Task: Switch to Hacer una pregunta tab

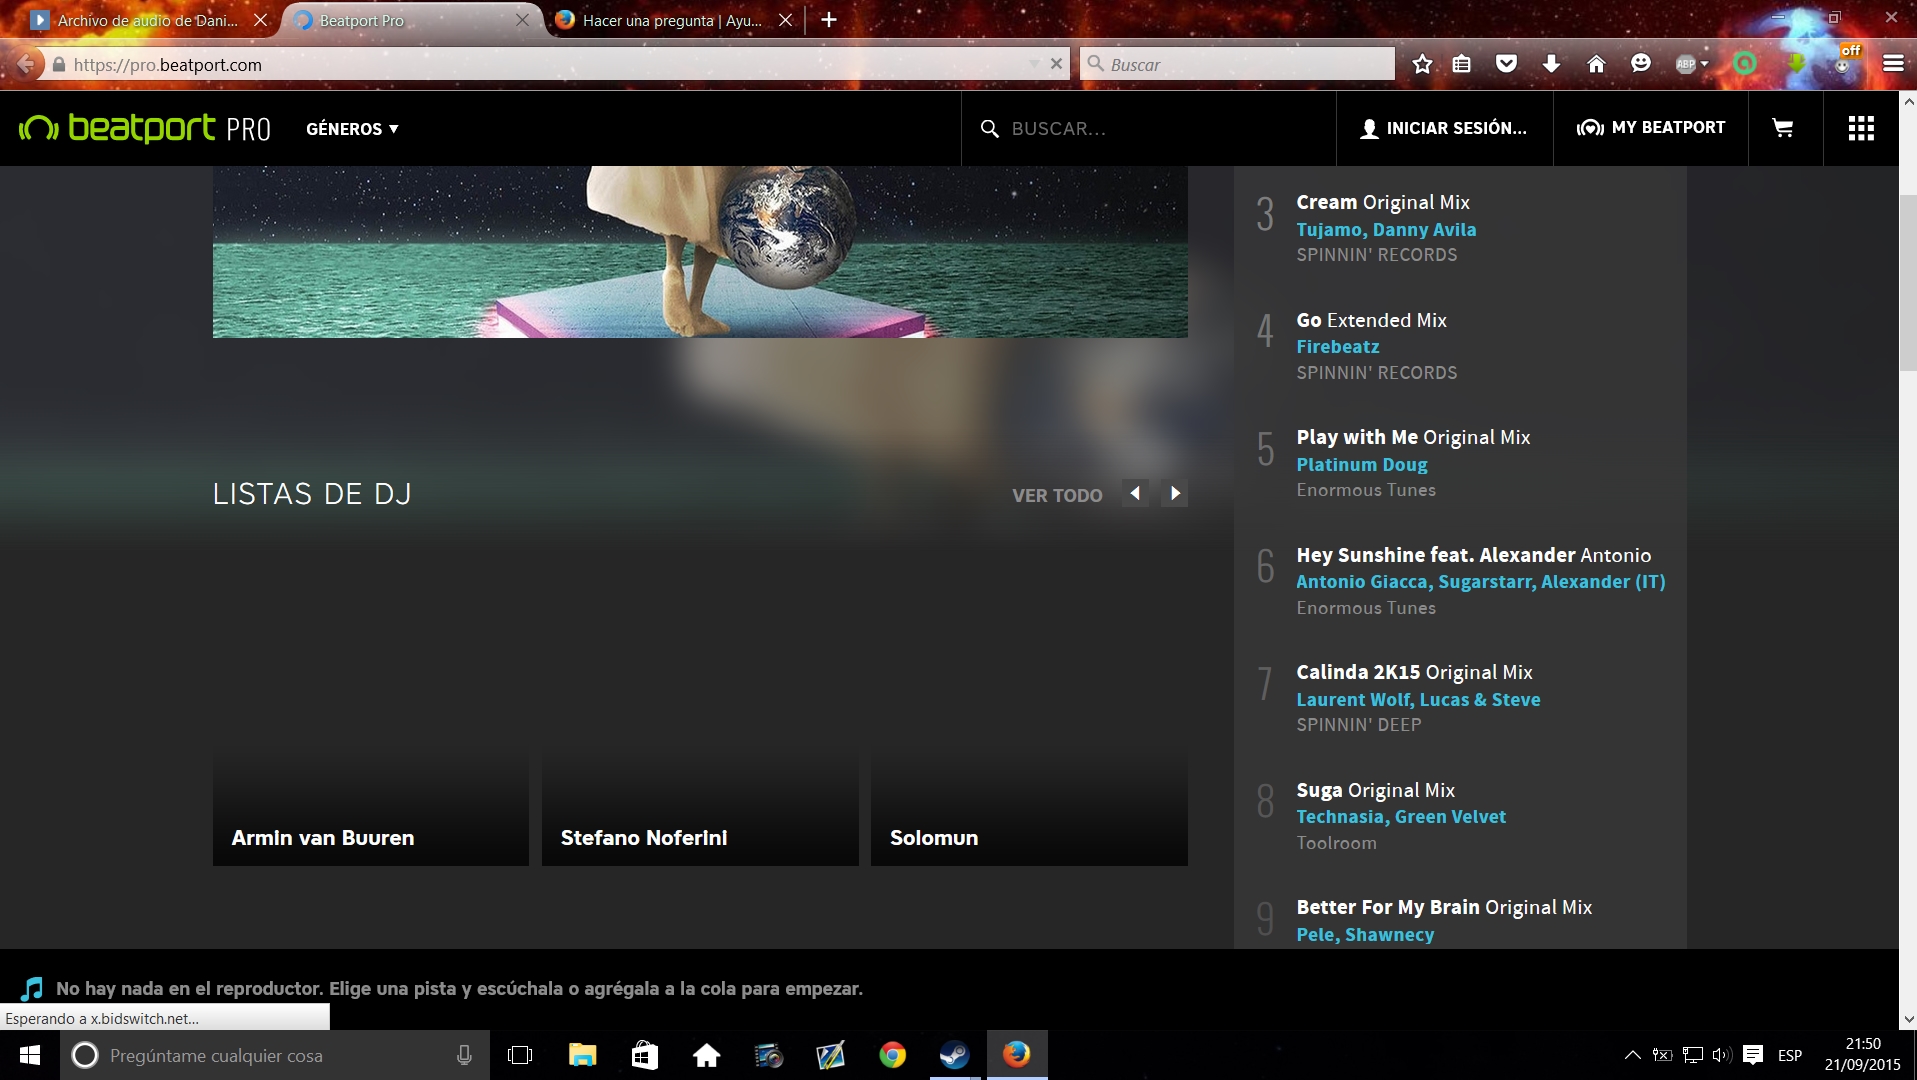Action: click(x=672, y=20)
